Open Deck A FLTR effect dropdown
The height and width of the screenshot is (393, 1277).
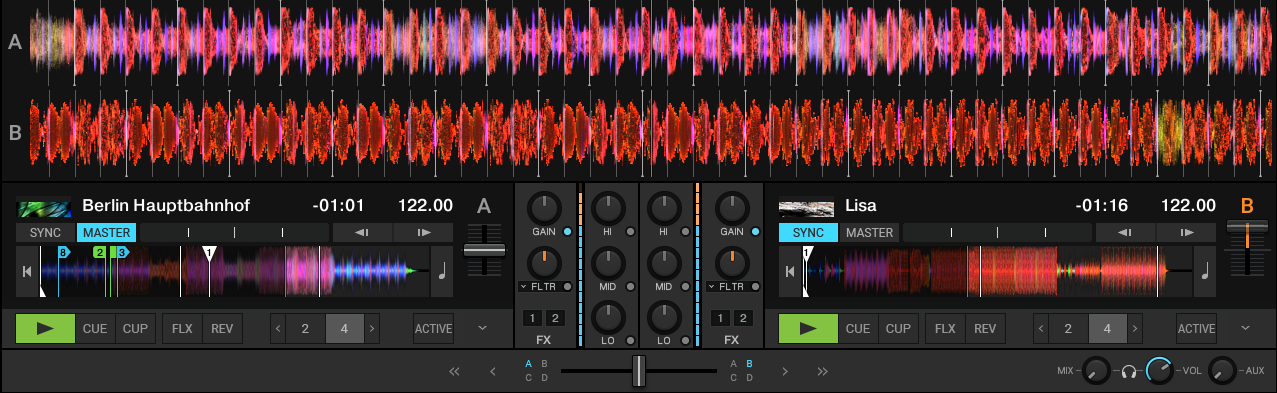point(523,286)
